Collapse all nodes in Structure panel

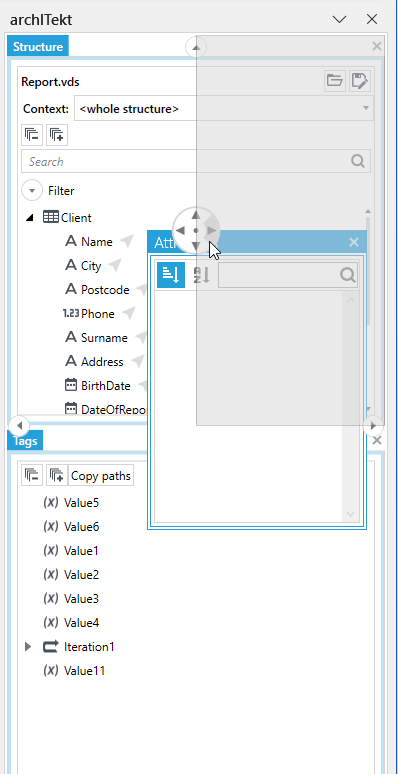tap(32, 135)
